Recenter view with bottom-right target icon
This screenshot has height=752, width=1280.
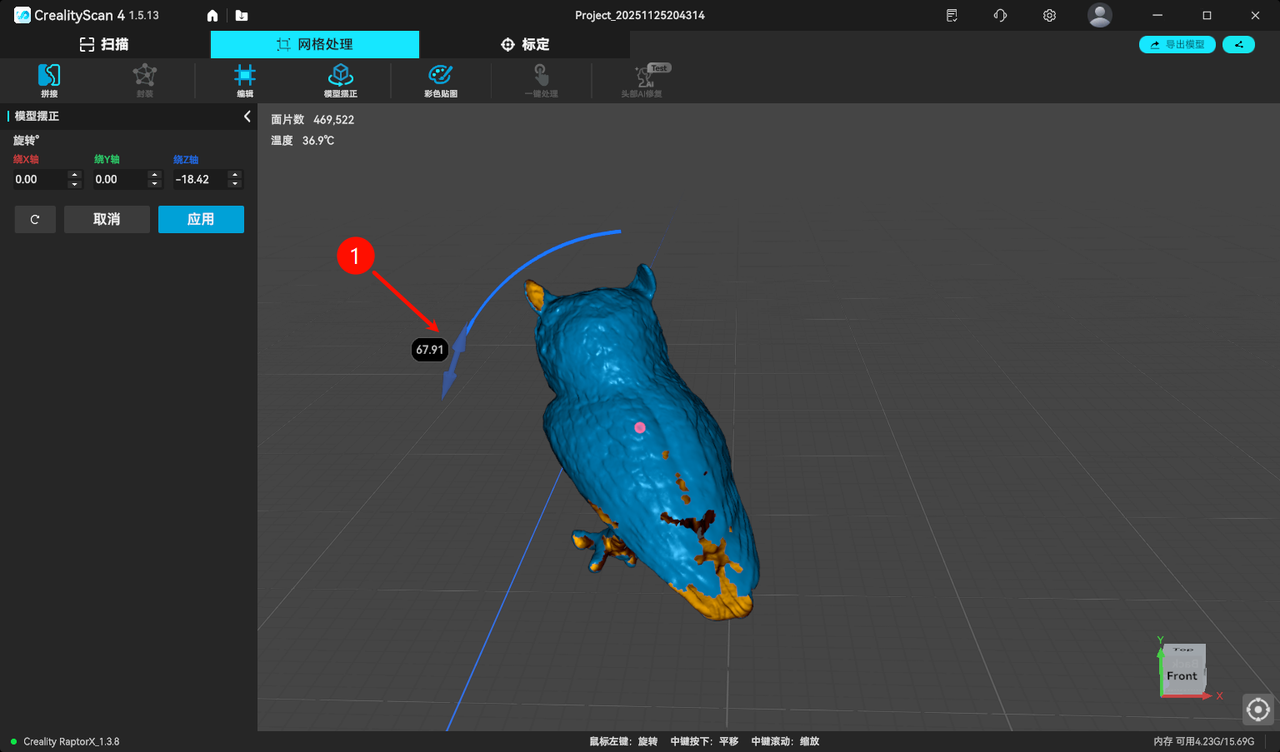(x=1258, y=709)
